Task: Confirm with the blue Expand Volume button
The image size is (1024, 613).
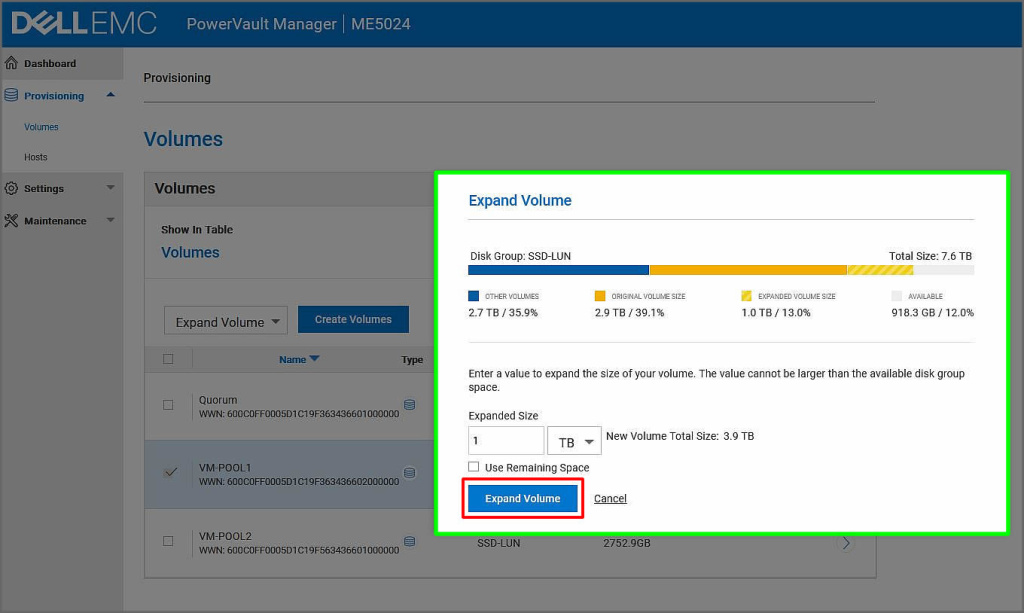Action: click(x=522, y=498)
